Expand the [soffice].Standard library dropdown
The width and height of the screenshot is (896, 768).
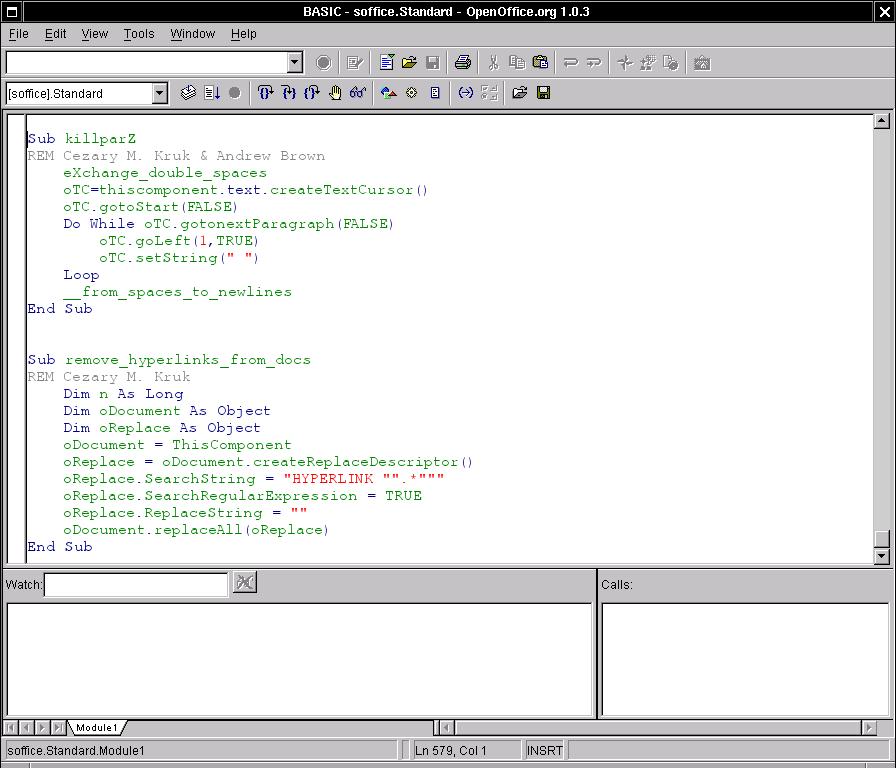pyautogui.click(x=159, y=93)
